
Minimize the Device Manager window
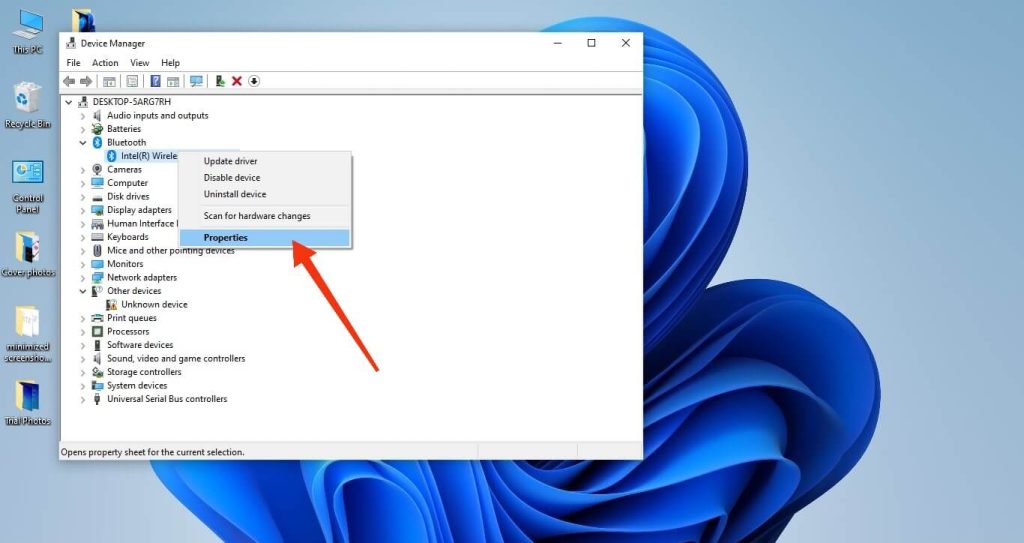point(558,43)
